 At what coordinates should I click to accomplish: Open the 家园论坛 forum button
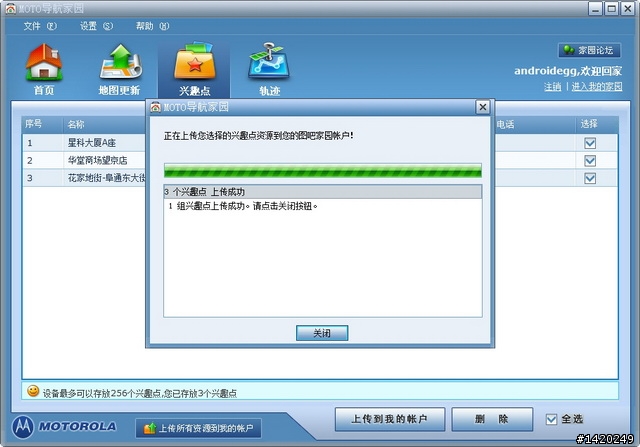590,50
